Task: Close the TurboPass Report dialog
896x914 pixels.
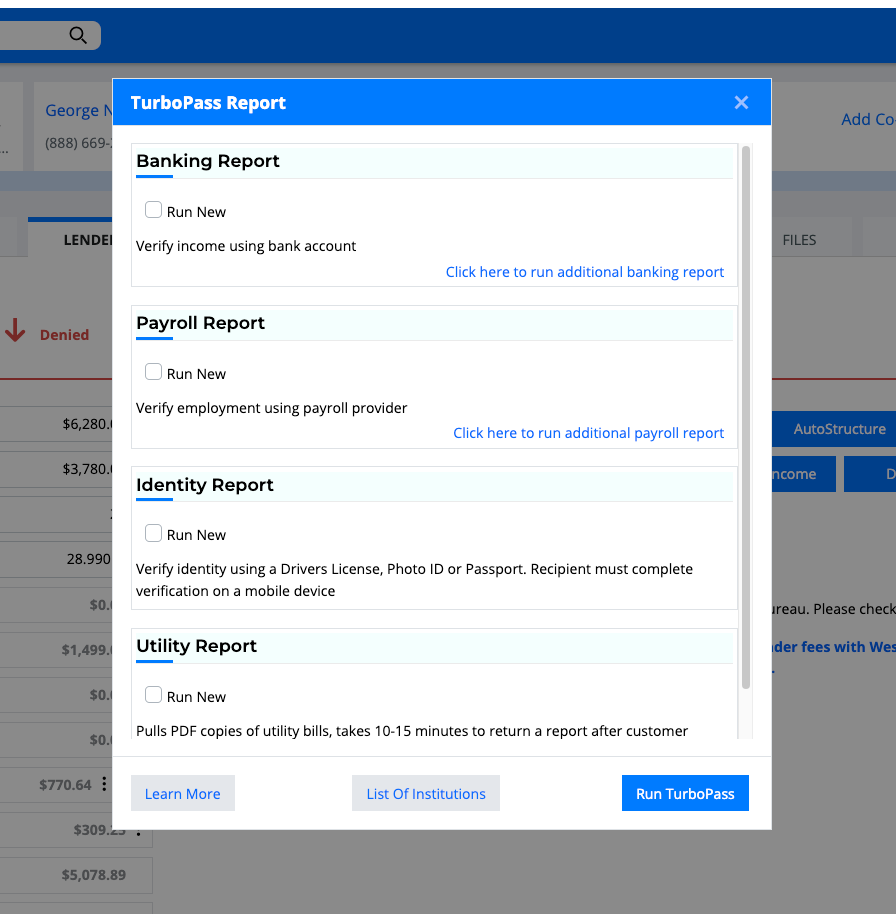Action: click(741, 103)
